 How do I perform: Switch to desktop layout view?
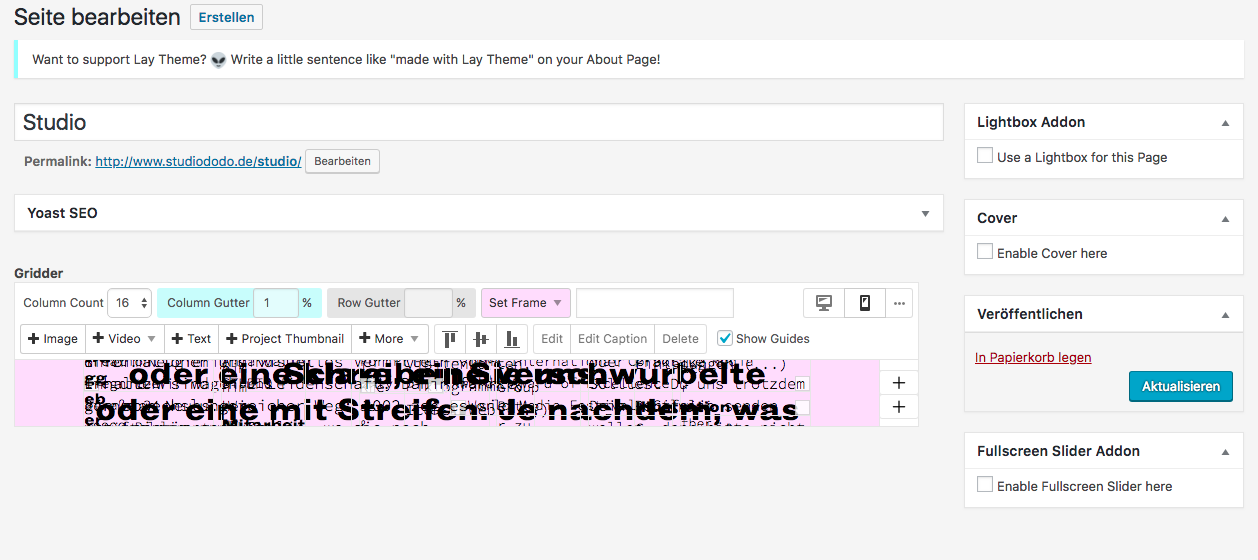coord(824,303)
